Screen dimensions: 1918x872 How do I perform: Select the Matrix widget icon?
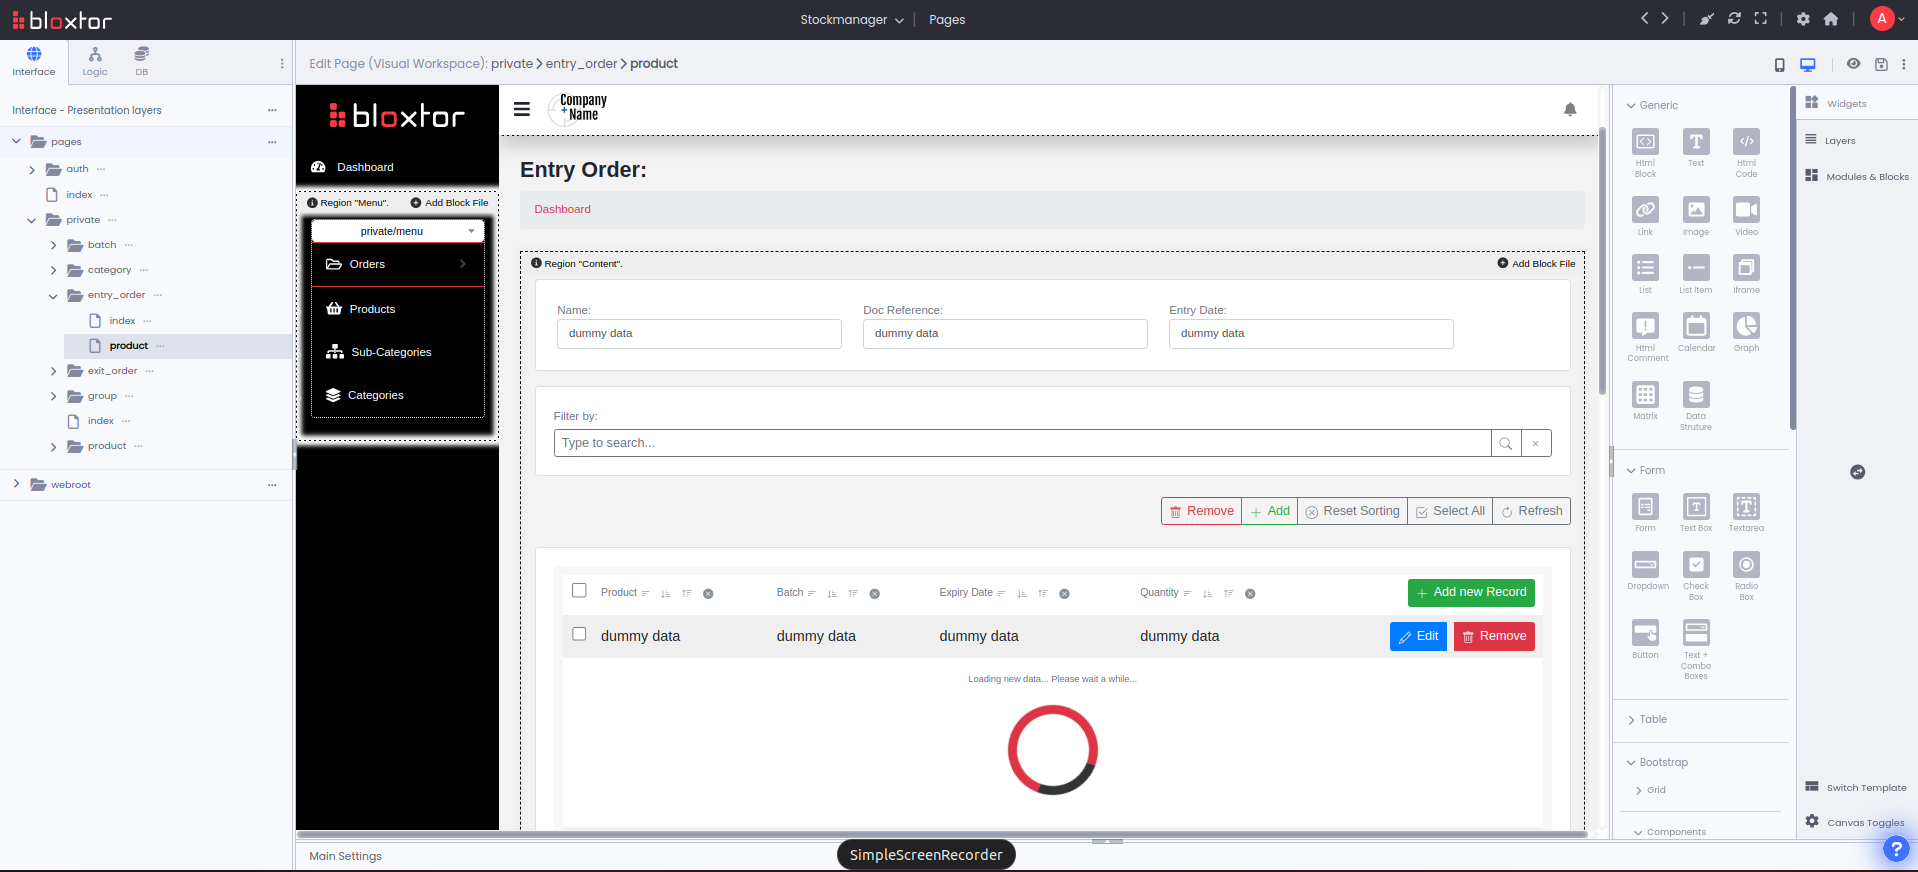1645,394
